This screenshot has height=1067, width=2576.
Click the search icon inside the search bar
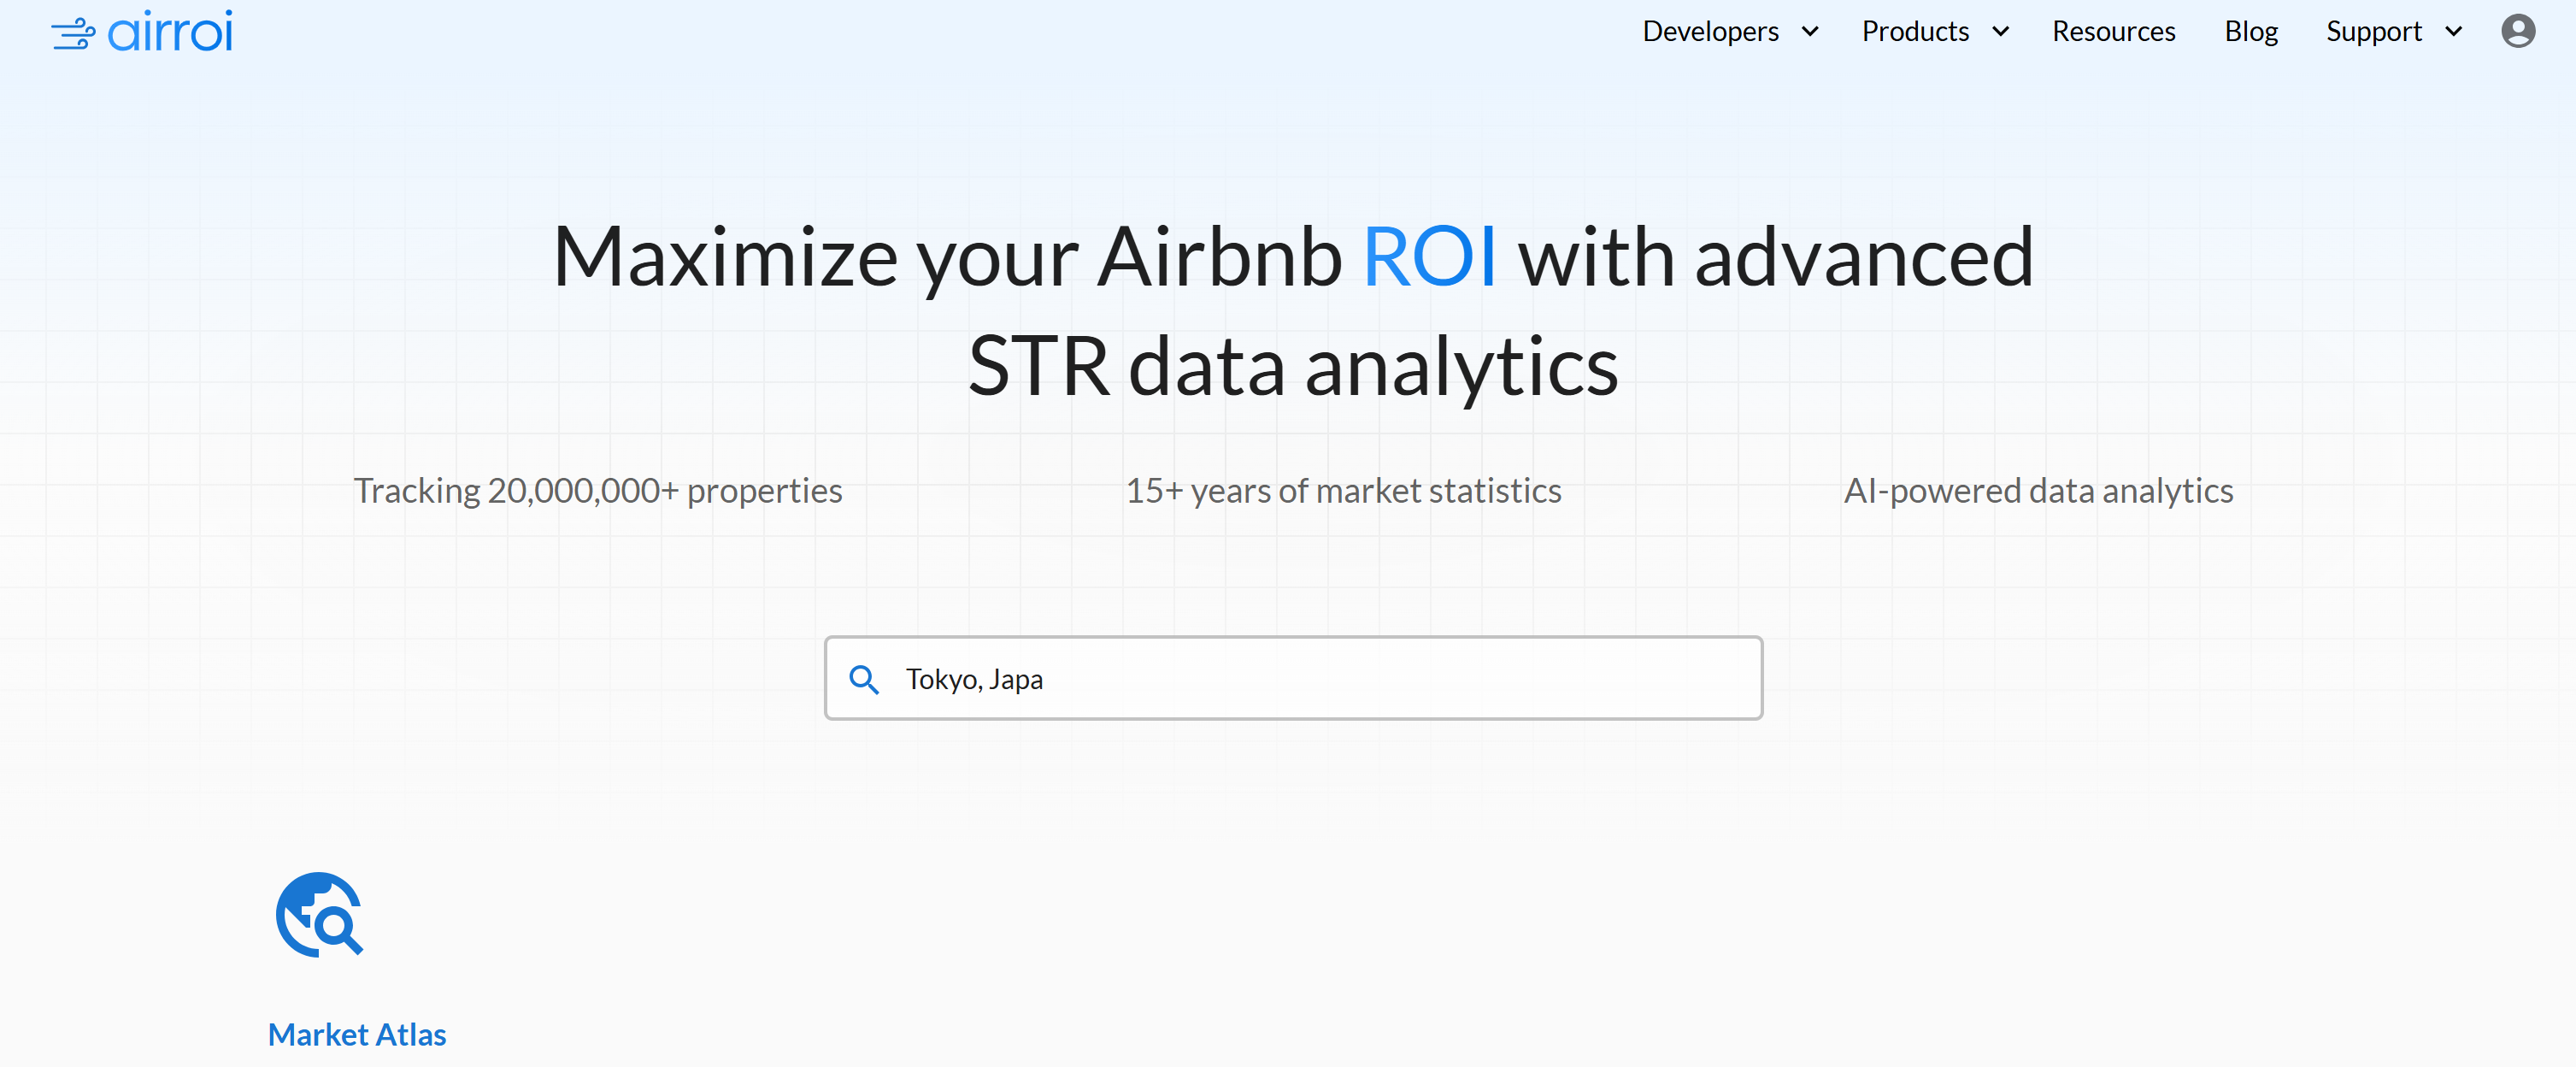(x=866, y=679)
